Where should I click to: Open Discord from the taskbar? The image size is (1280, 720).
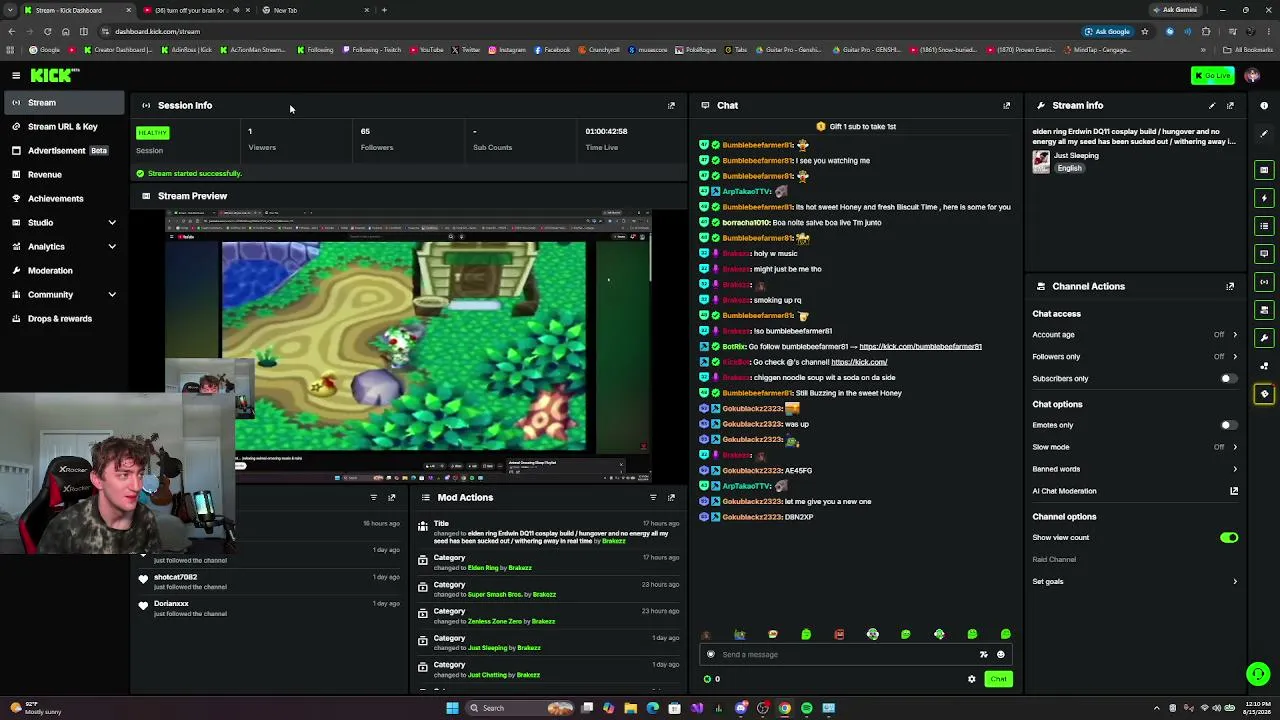tap(741, 708)
